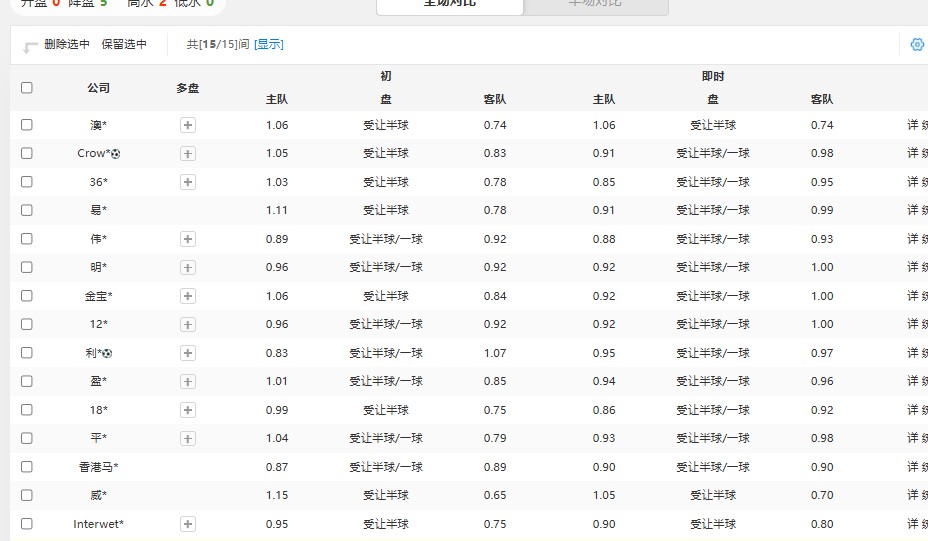Open the settings gear icon

(917, 44)
